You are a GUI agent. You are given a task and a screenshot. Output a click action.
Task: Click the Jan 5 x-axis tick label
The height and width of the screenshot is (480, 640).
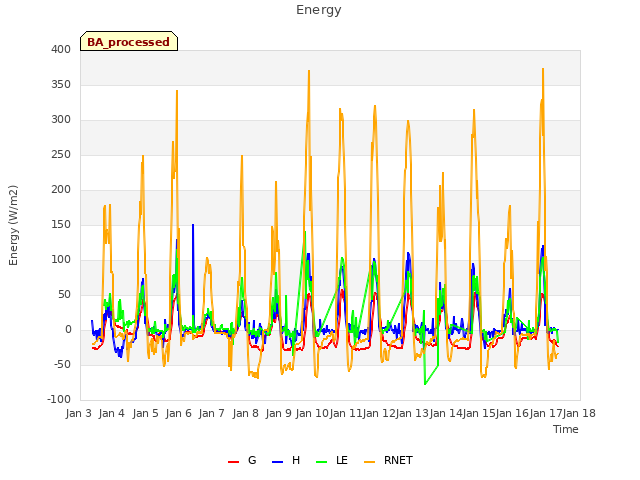[x=145, y=413]
